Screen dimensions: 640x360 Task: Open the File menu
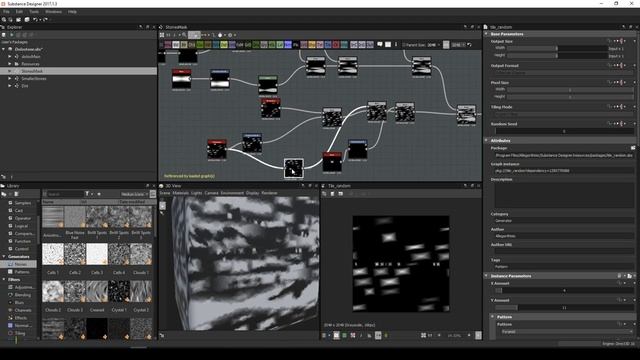[x=6, y=12]
